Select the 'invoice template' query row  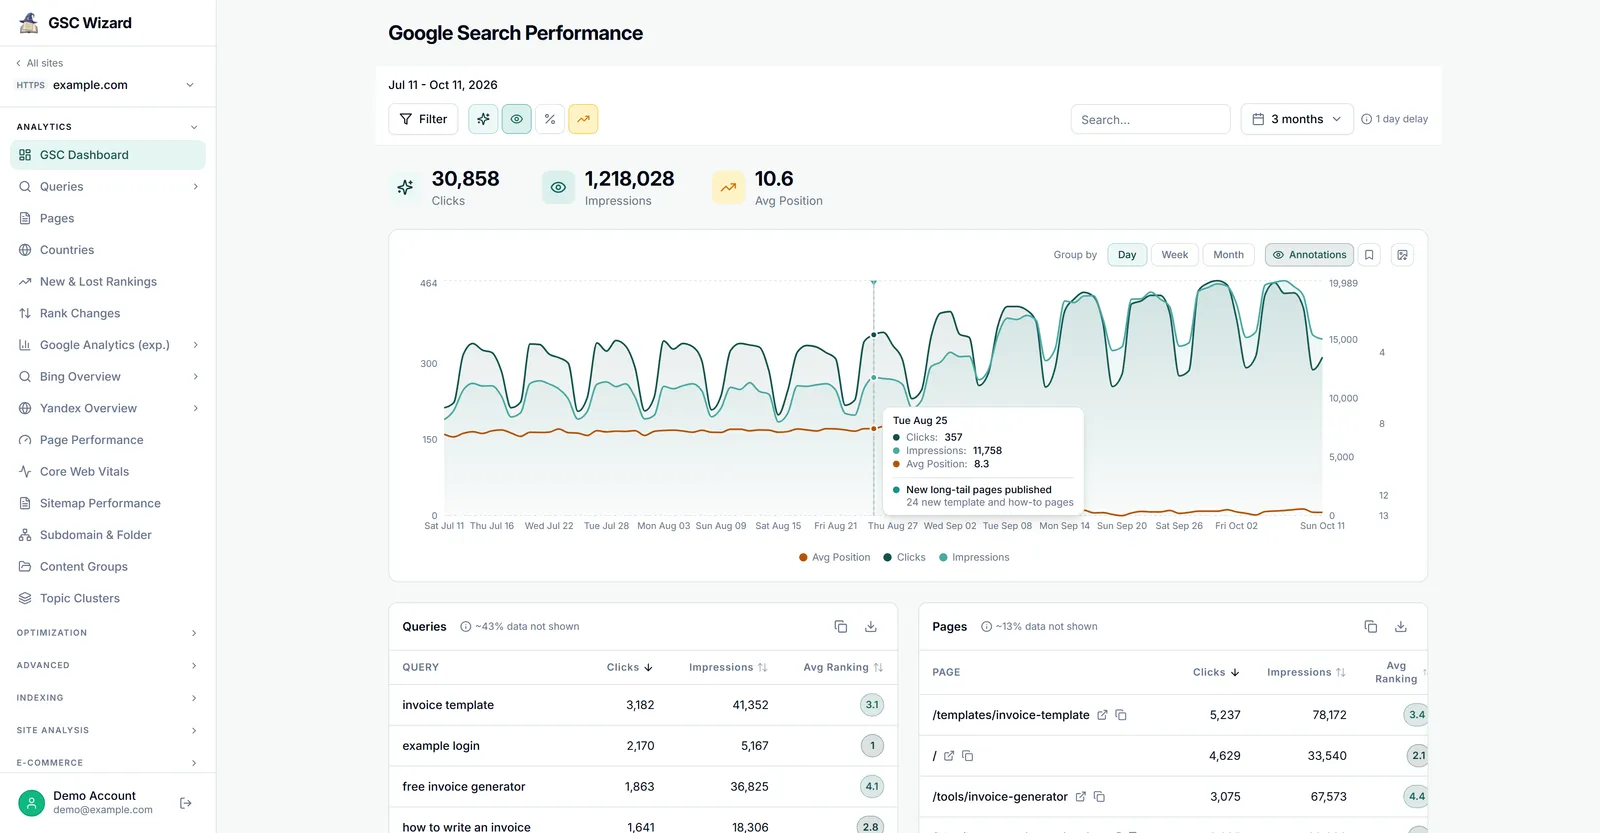click(643, 705)
